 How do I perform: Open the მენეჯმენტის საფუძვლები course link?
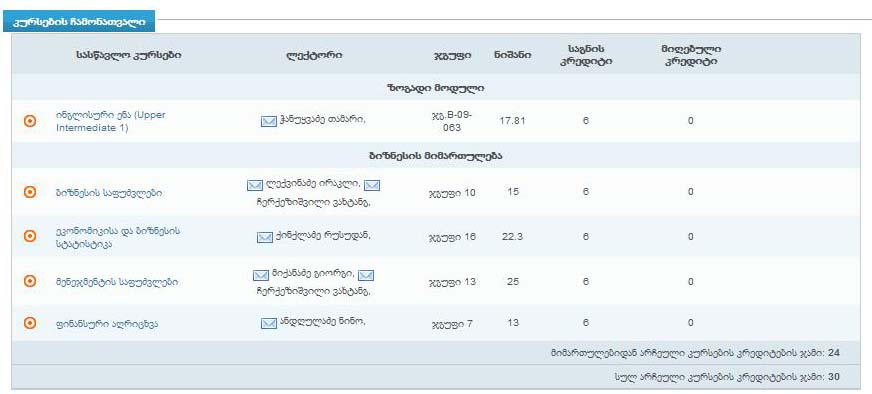tap(117, 282)
